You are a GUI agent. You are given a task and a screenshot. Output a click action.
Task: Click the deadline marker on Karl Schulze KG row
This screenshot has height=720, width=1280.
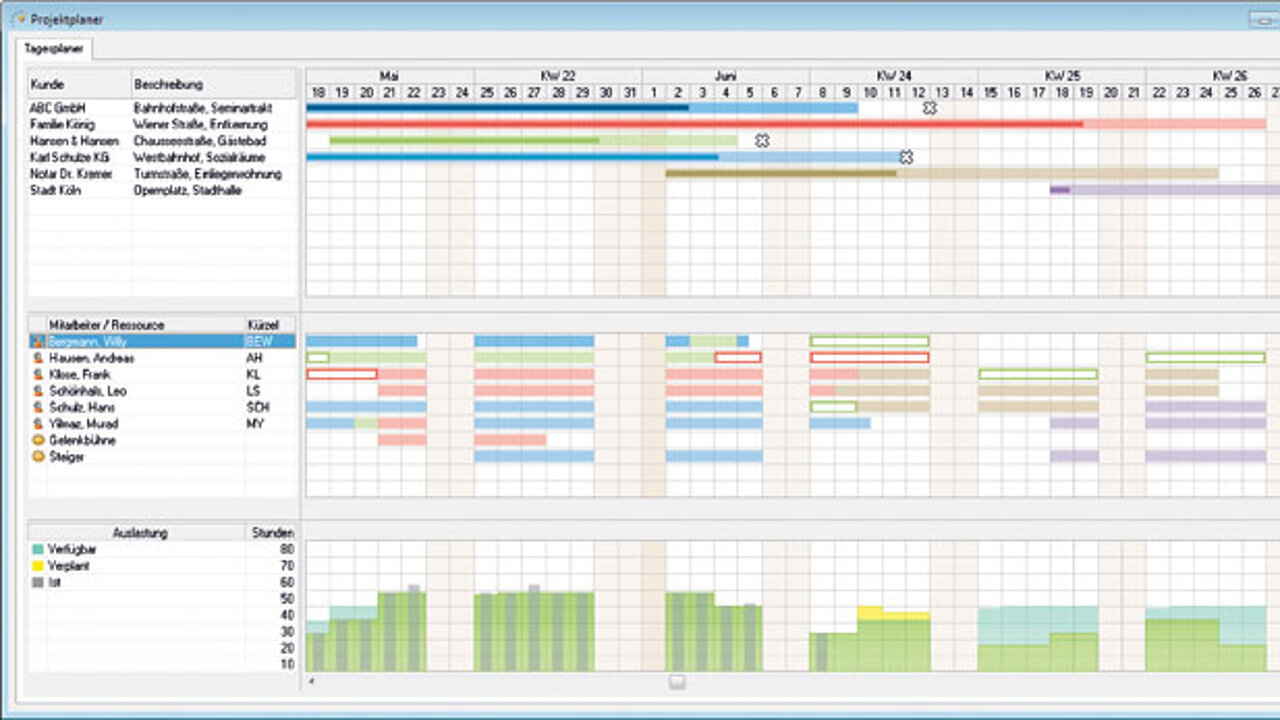point(906,157)
